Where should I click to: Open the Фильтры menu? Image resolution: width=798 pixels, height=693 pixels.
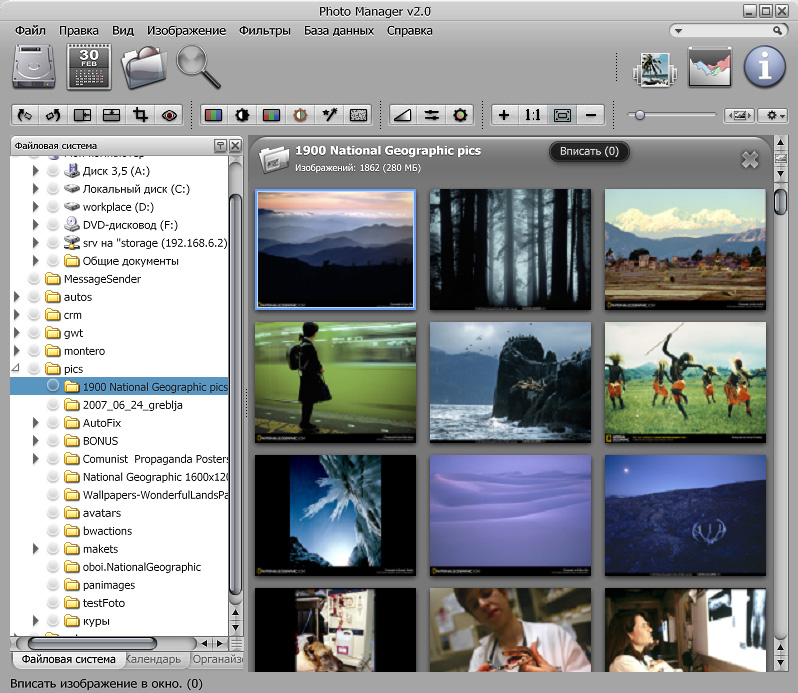(264, 31)
